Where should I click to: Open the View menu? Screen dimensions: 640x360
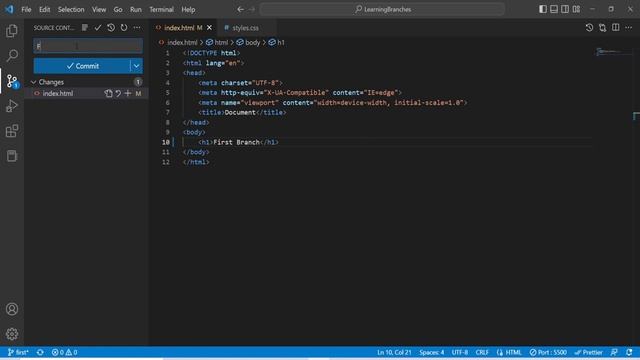click(x=99, y=9)
